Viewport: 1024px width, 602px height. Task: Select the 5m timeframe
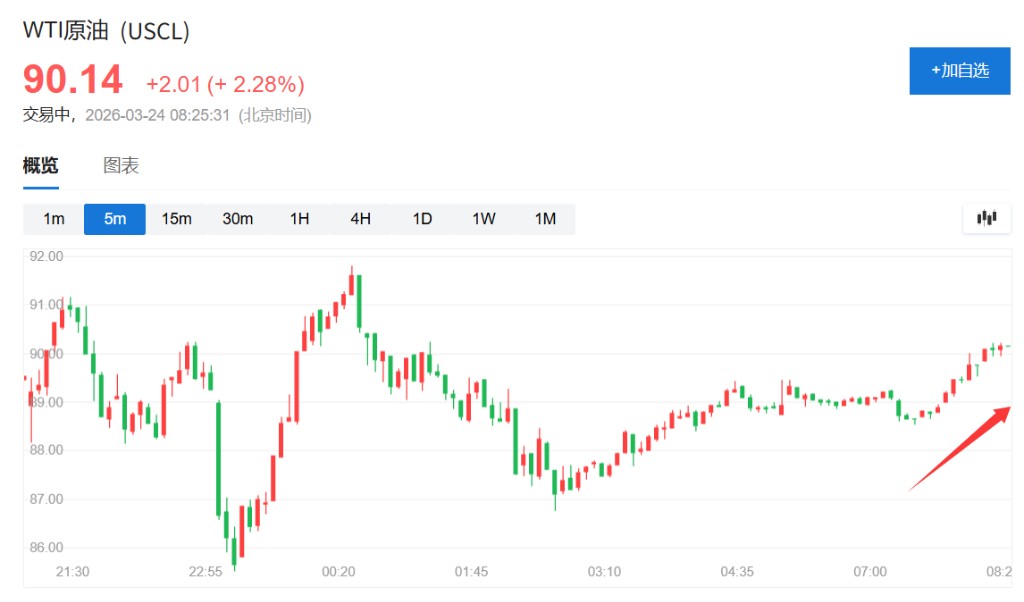[x=115, y=219]
